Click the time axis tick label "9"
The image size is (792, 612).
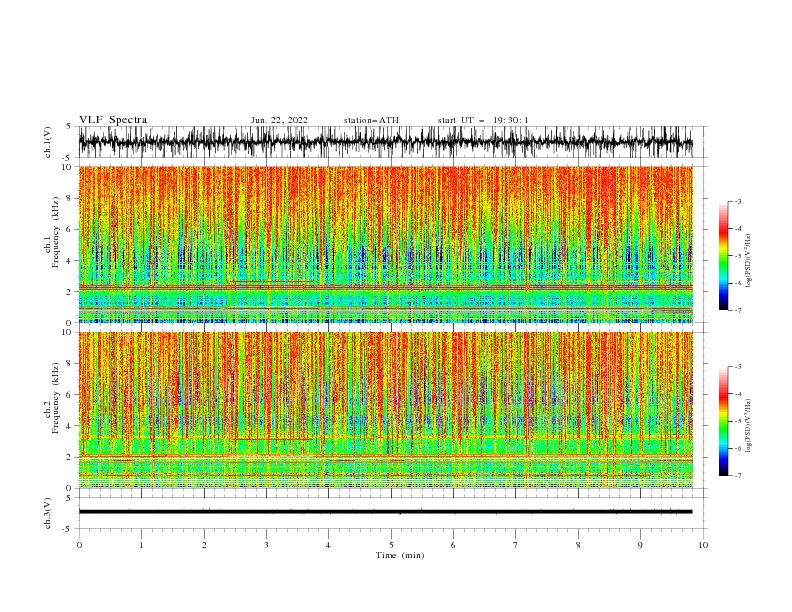[x=640, y=545]
